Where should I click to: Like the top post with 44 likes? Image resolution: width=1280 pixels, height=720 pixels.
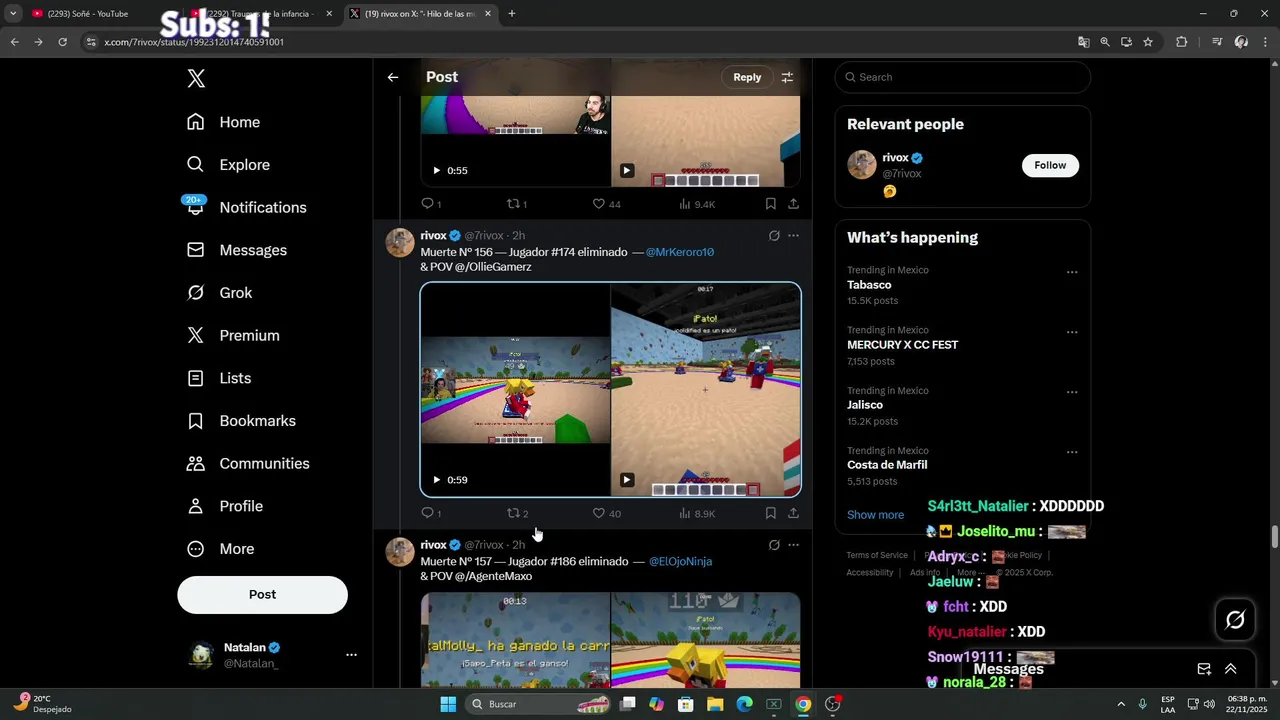click(606, 204)
